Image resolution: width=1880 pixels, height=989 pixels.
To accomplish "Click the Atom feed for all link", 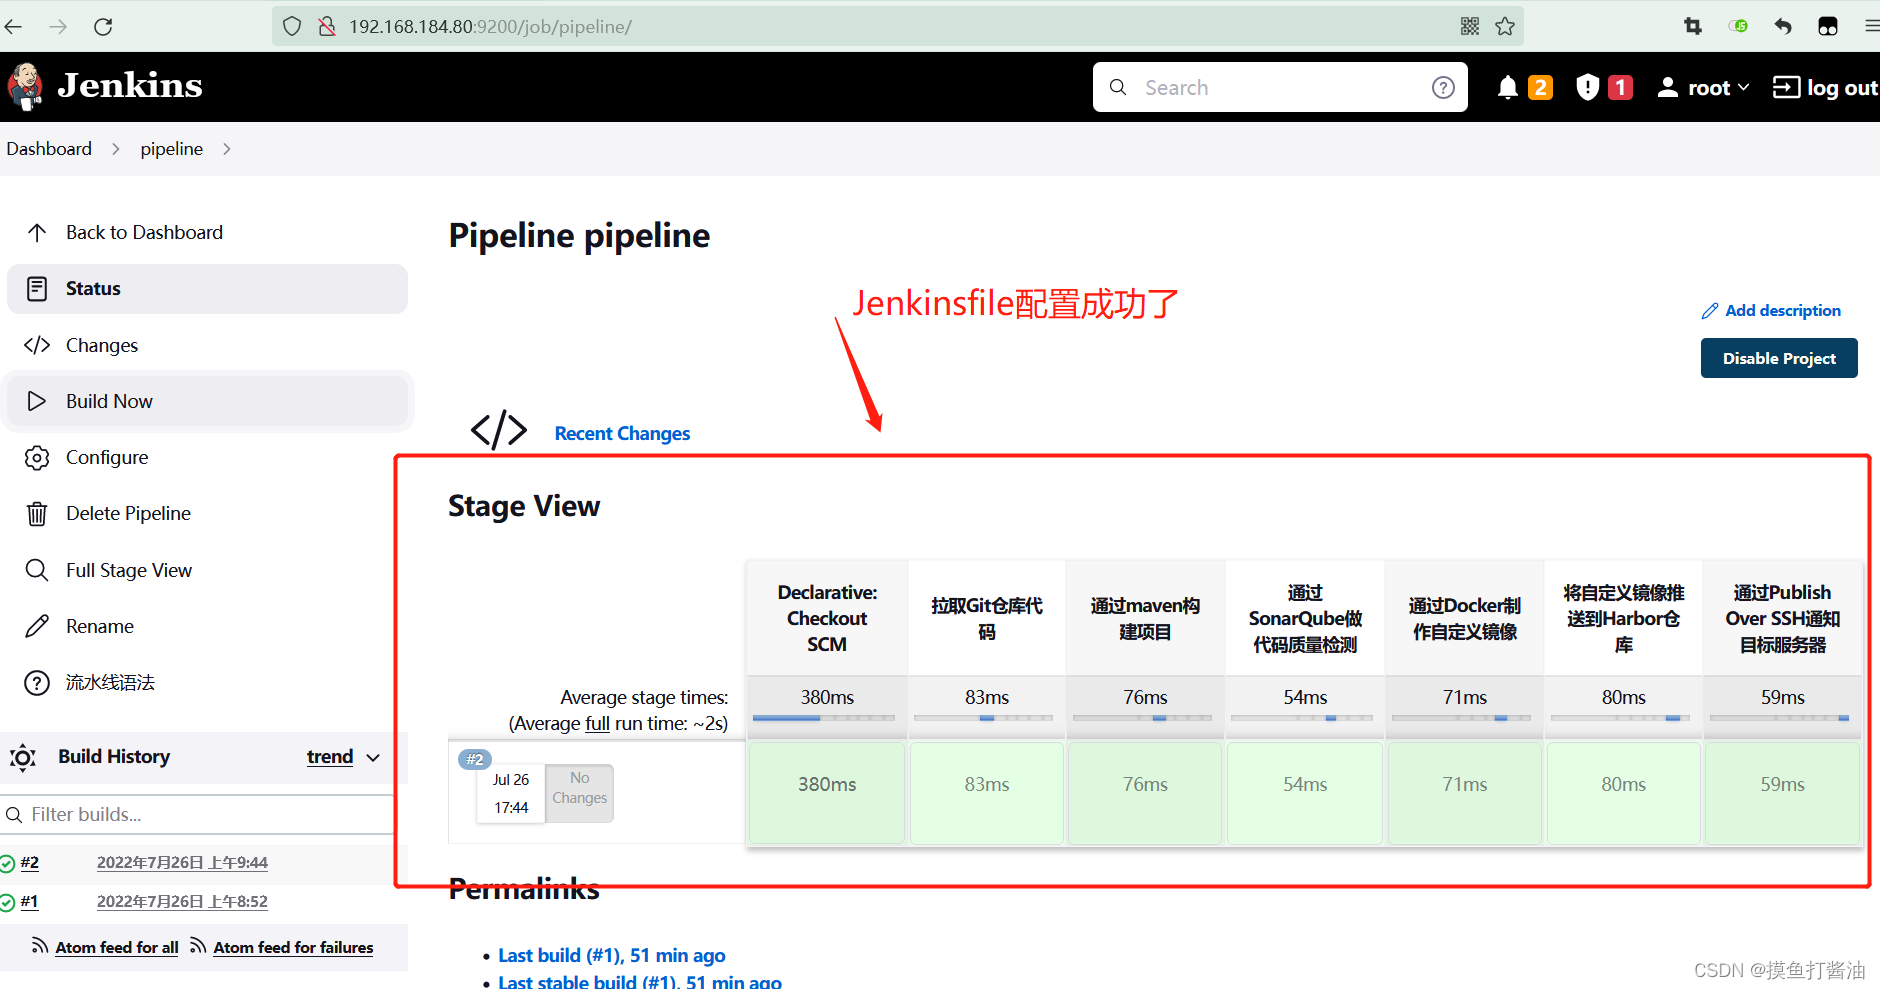I will [x=117, y=947].
